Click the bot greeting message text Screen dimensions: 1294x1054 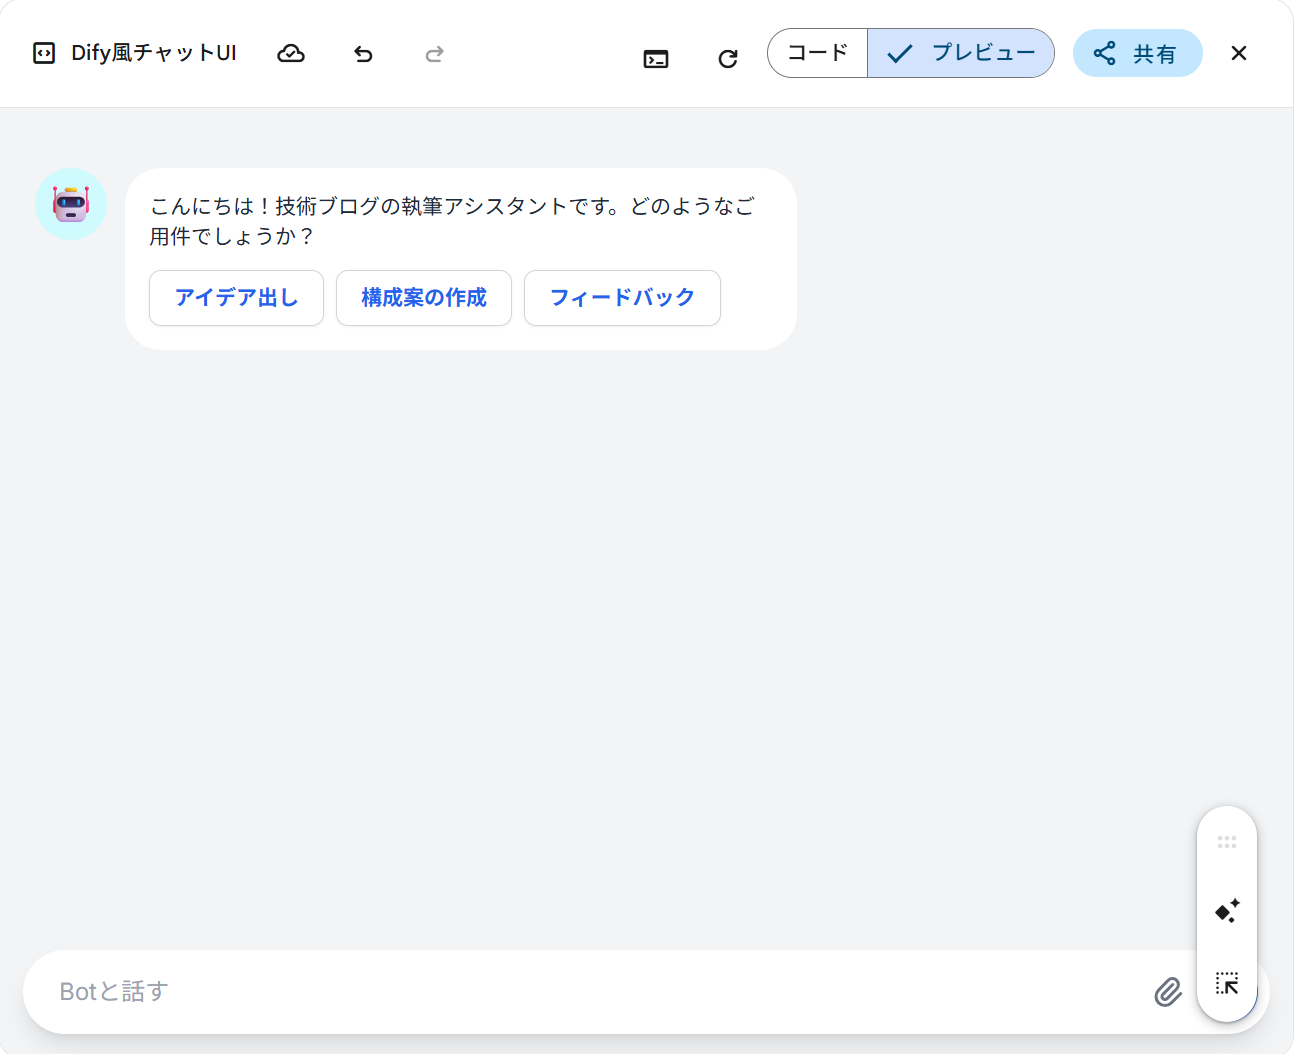coord(452,221)
